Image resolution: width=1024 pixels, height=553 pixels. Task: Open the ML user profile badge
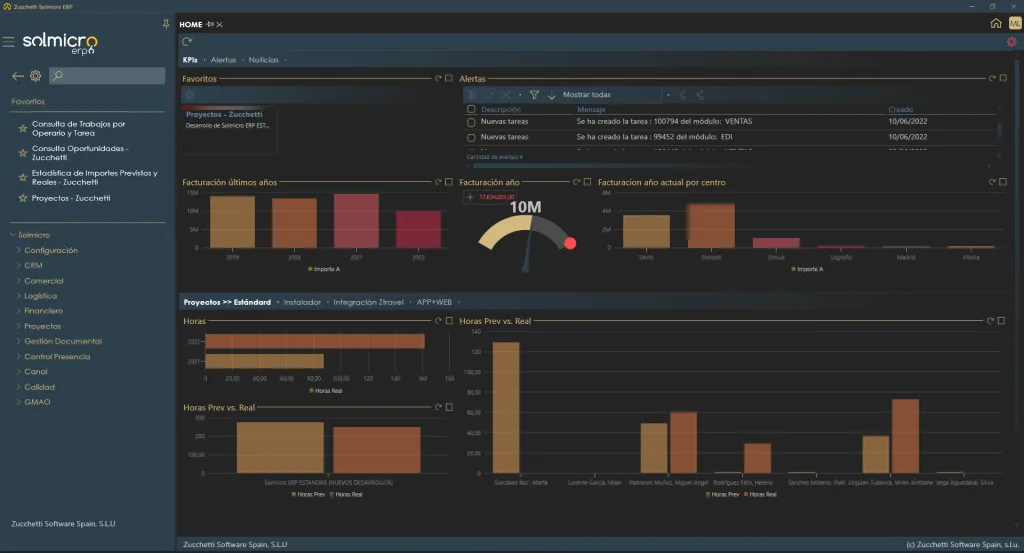point(1015,24)
